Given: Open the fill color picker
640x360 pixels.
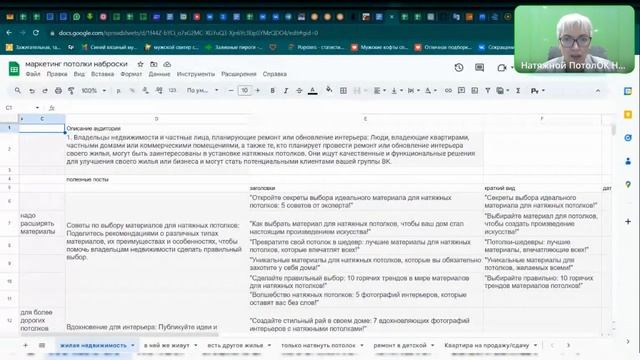Looking at the screenshot, I should click(x=329, y=91).
